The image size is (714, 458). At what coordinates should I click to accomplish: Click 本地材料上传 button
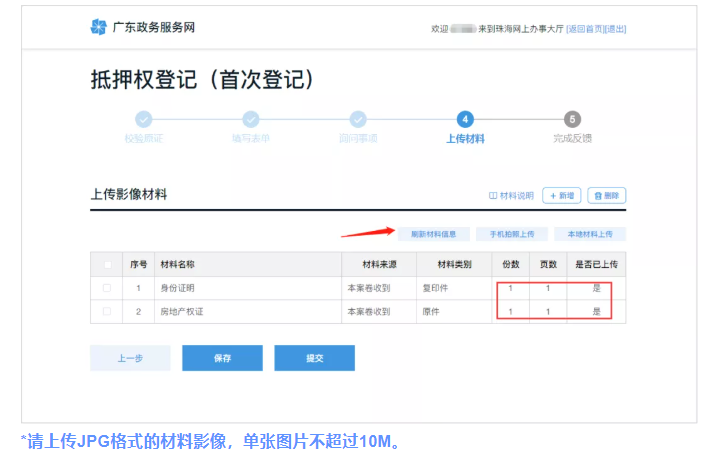(x=589, y=234)
